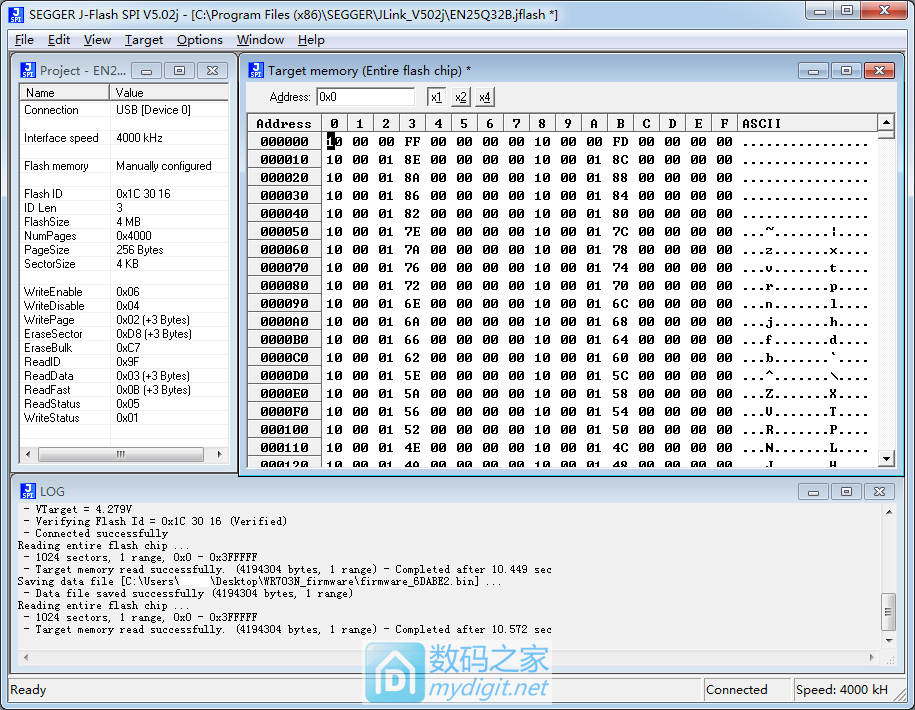Open the Edit menu

[59, 40]
